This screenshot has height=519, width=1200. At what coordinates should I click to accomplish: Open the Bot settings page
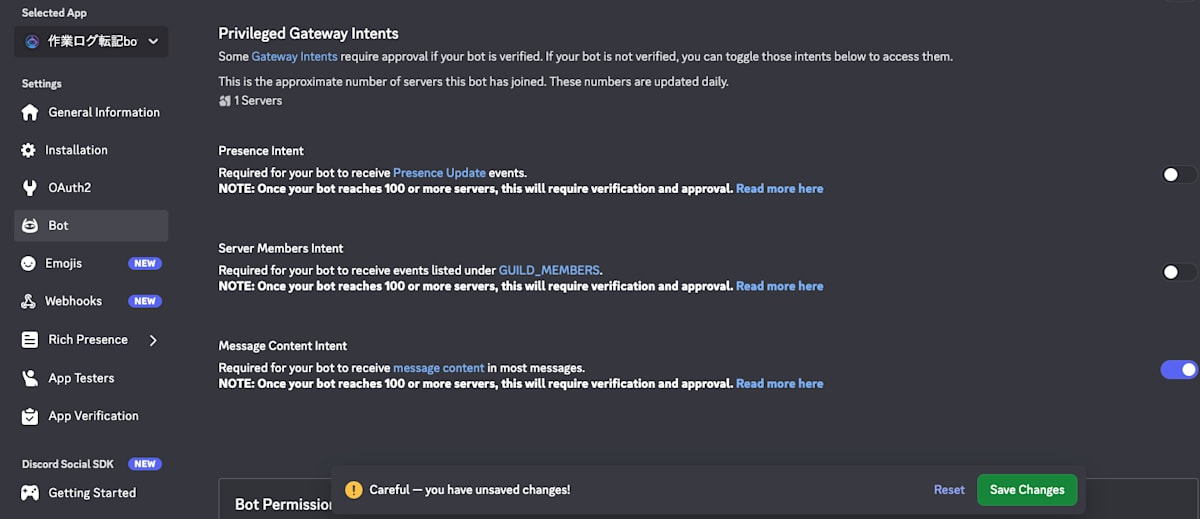59,226
